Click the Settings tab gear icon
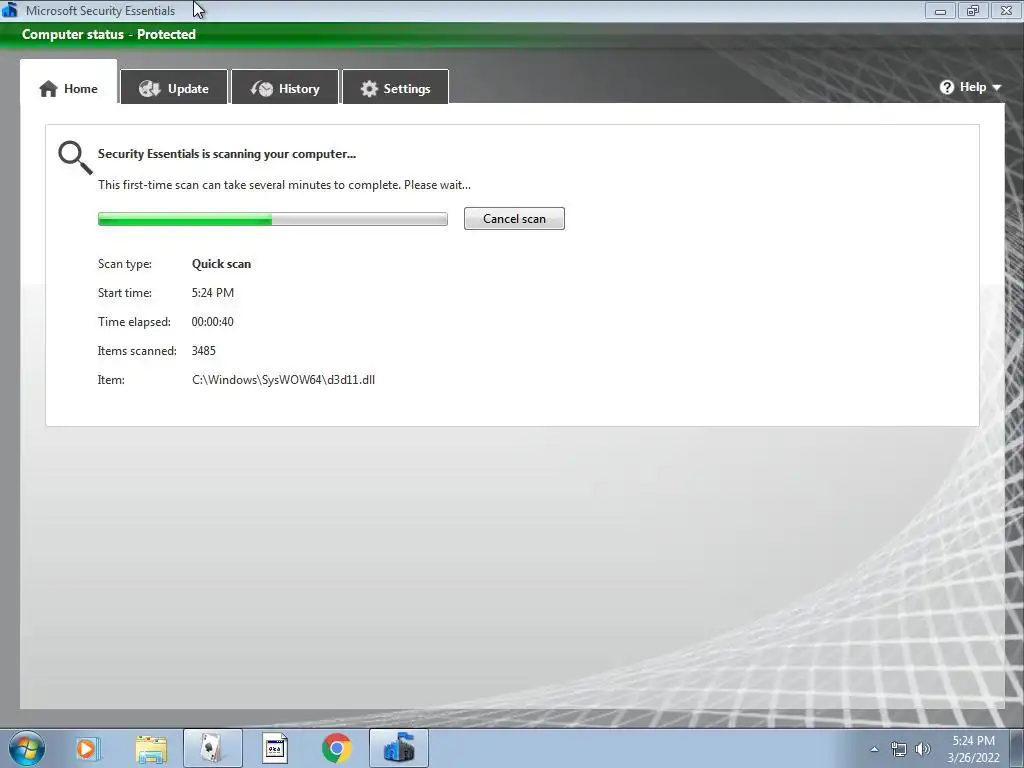Screen dimensions: 1024x768 pos(369,89)
